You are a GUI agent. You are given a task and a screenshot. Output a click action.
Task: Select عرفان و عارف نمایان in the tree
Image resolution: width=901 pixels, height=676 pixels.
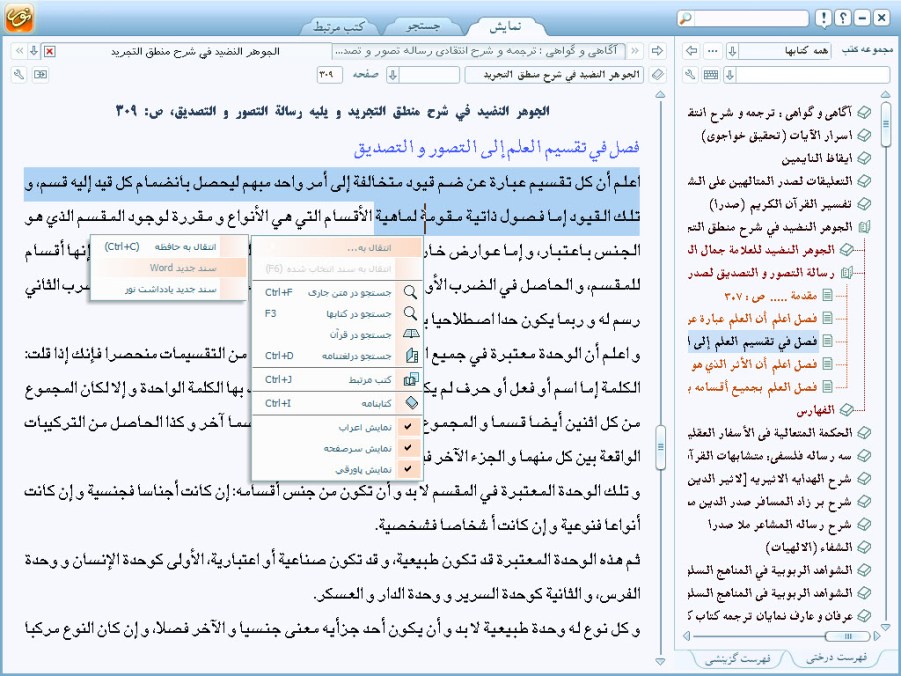click(x=770, y=616)
